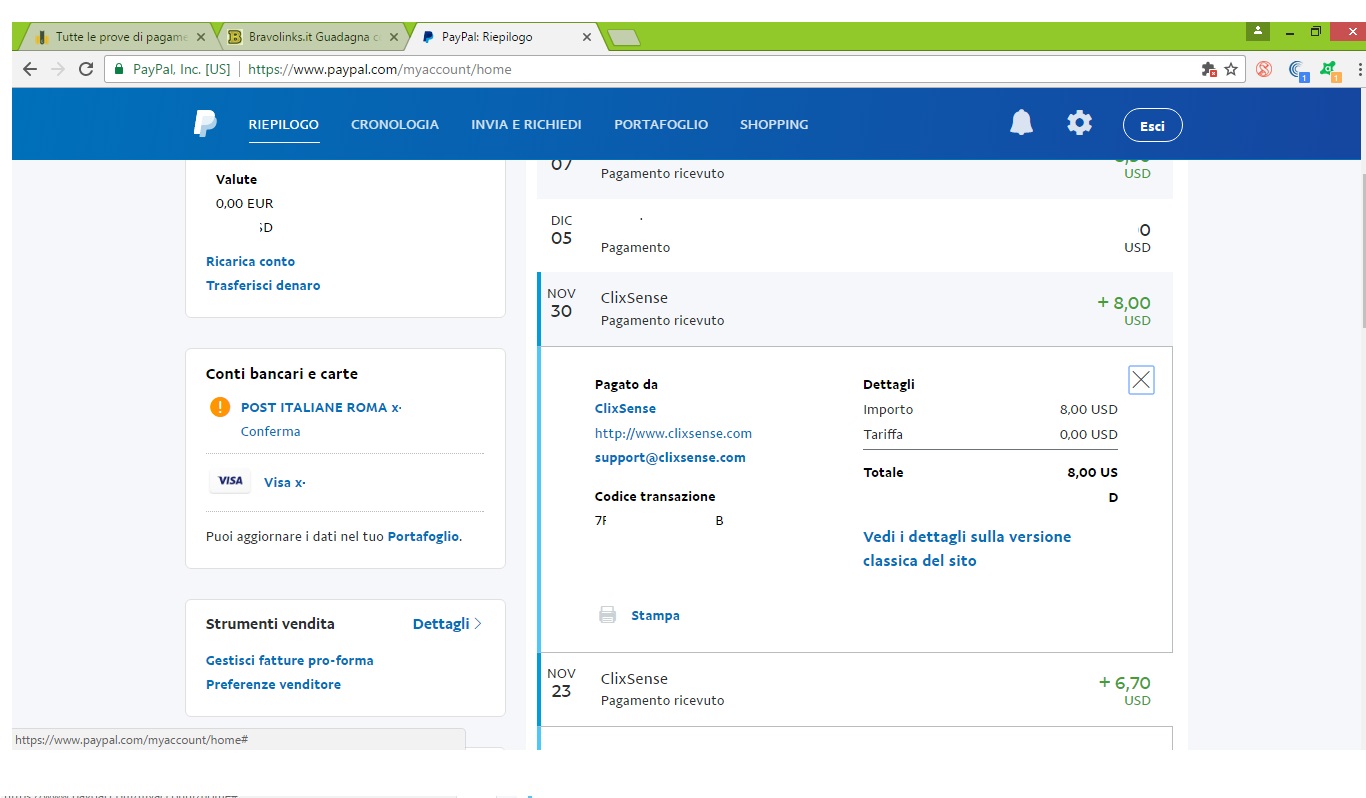Open the Portafoglio menu item
Image resolution: width=1366 pixels, height=798 pixels.
pyautogui.click(x=661, y=125)
